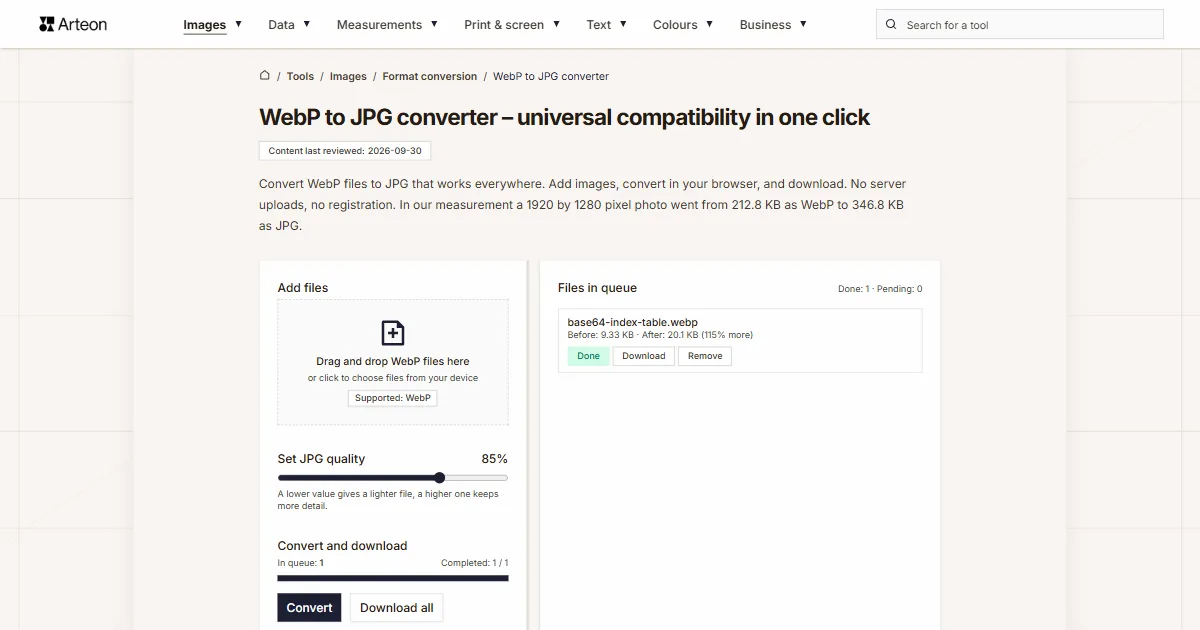This screenshot has height=630, width=1200.
Task: Open the Data menu
Action: [289, 25]
